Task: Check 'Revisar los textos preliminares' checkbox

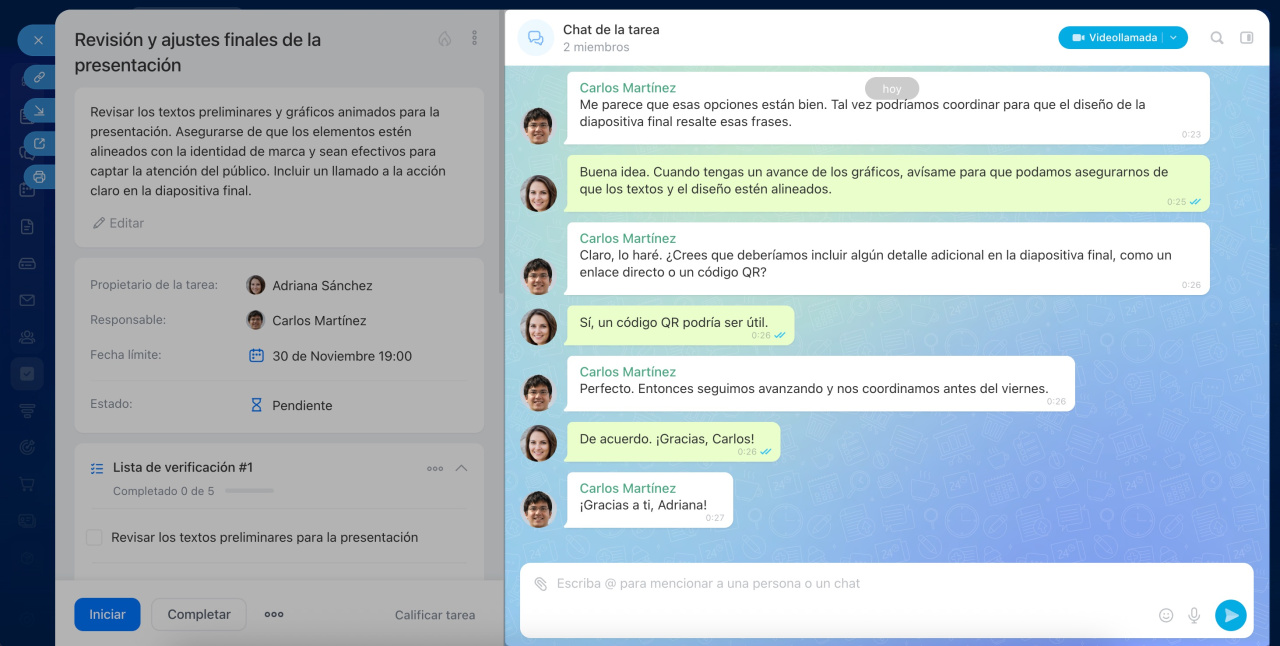Action: (x=94, y=538)
